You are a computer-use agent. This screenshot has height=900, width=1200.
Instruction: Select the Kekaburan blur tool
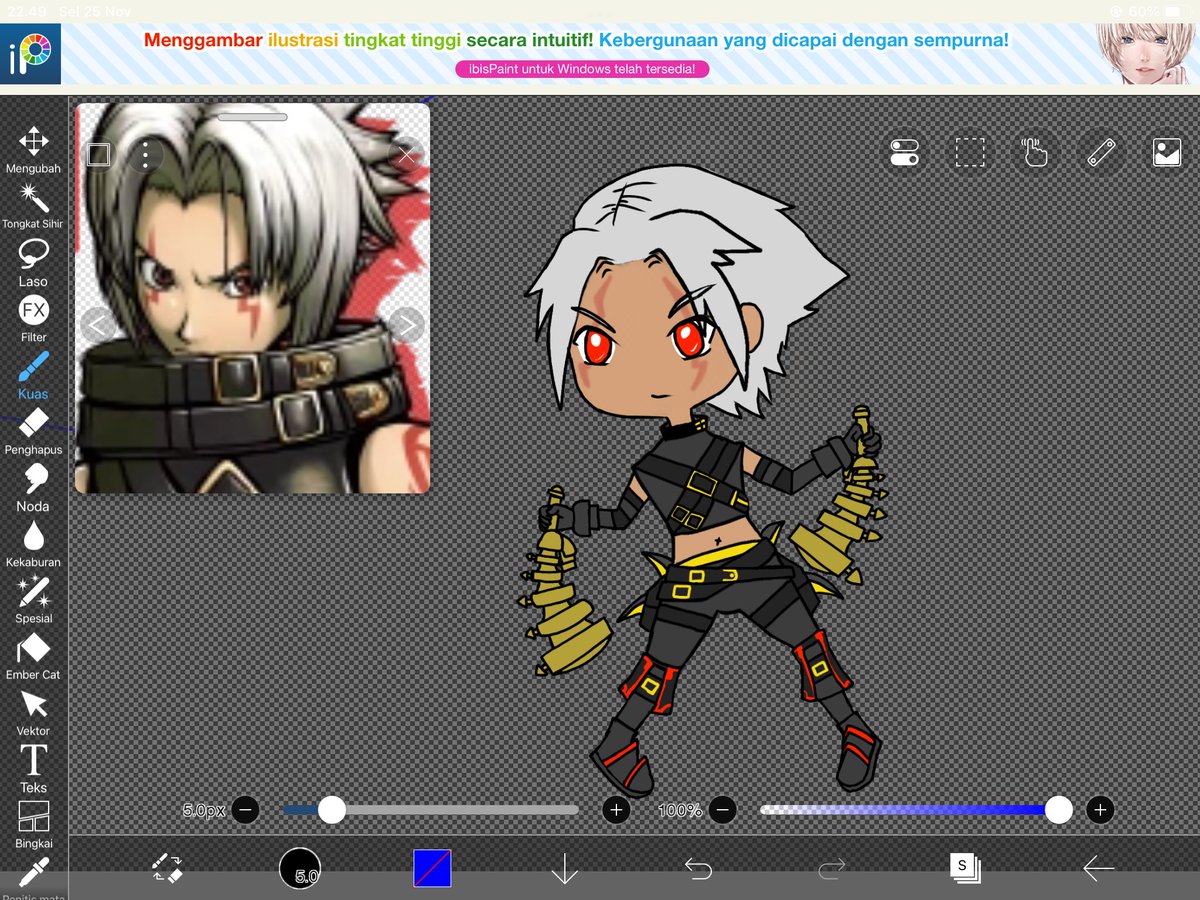[33, 544]
